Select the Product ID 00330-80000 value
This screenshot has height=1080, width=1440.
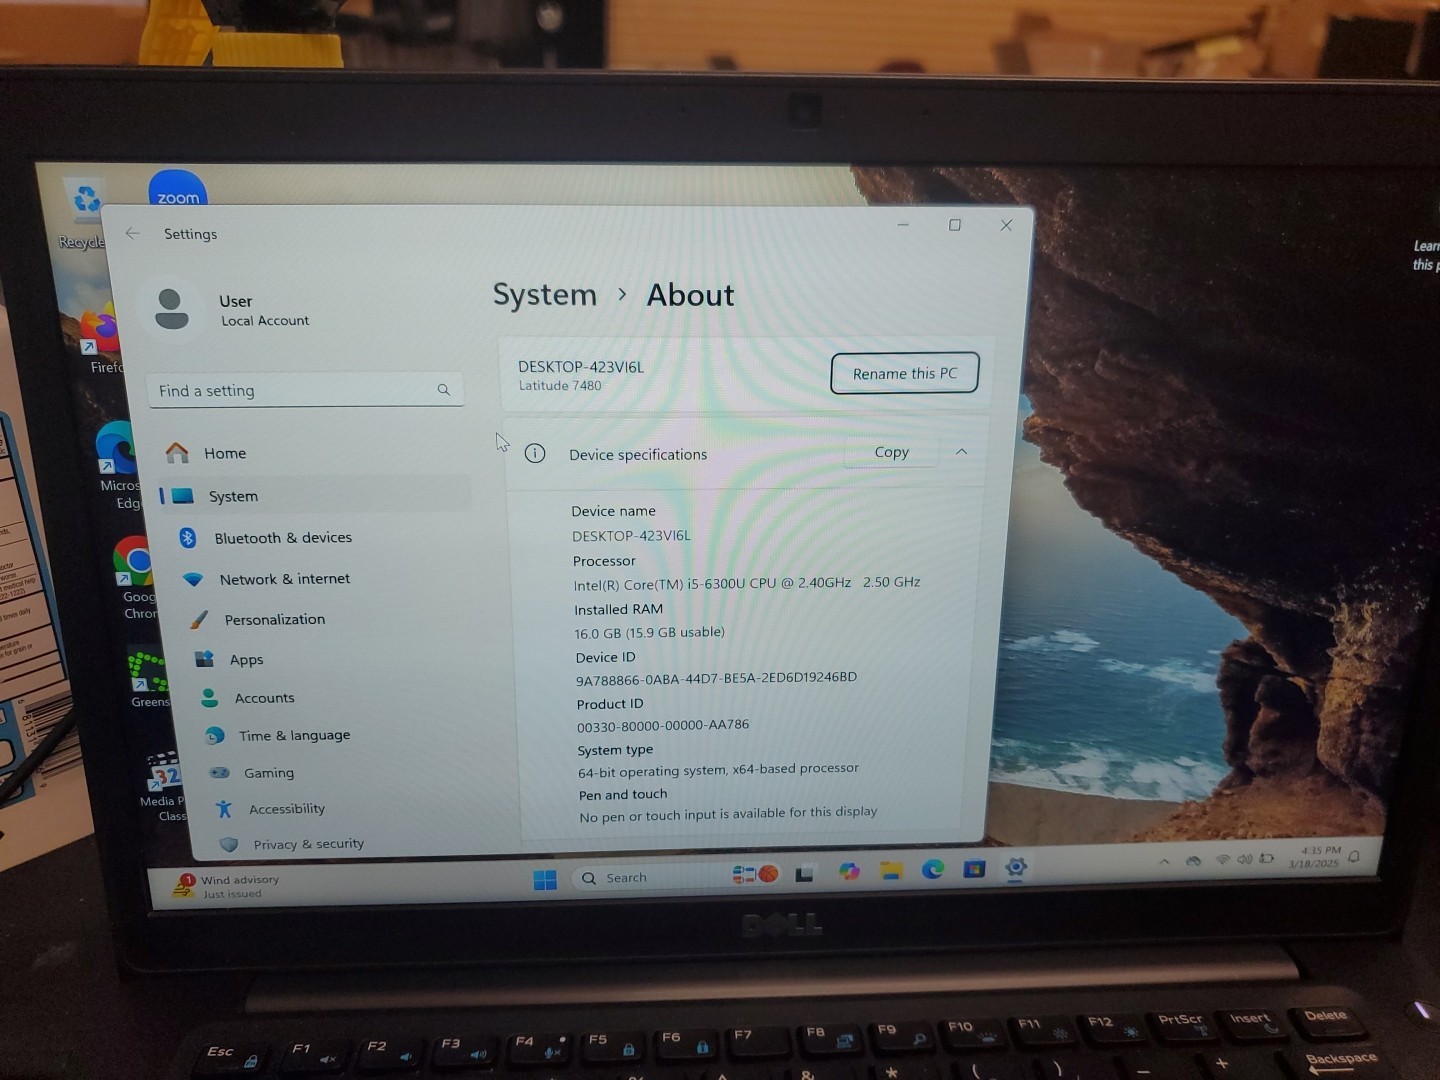point(663,726)
